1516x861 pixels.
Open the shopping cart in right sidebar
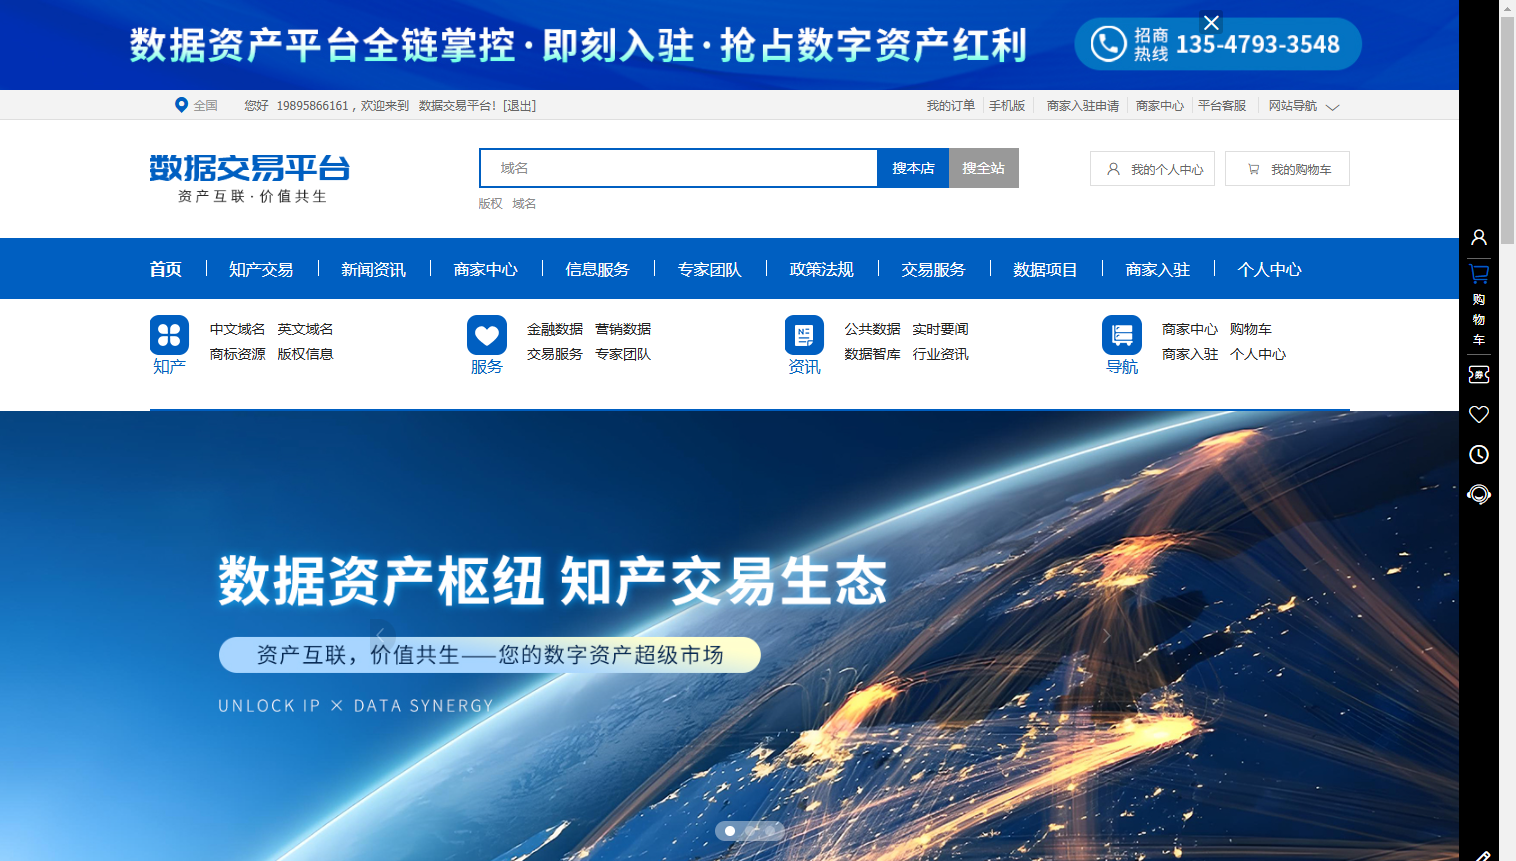(1479, 305)
